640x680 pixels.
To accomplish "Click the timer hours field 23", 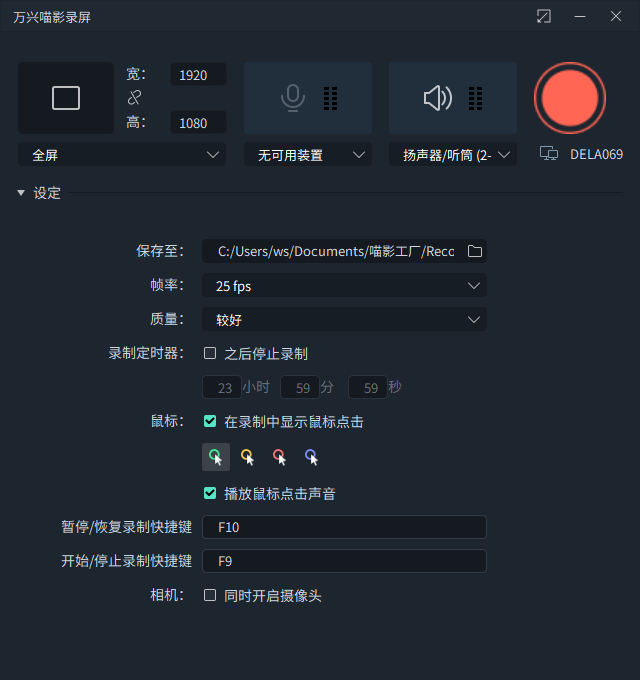I will (222, 387).
